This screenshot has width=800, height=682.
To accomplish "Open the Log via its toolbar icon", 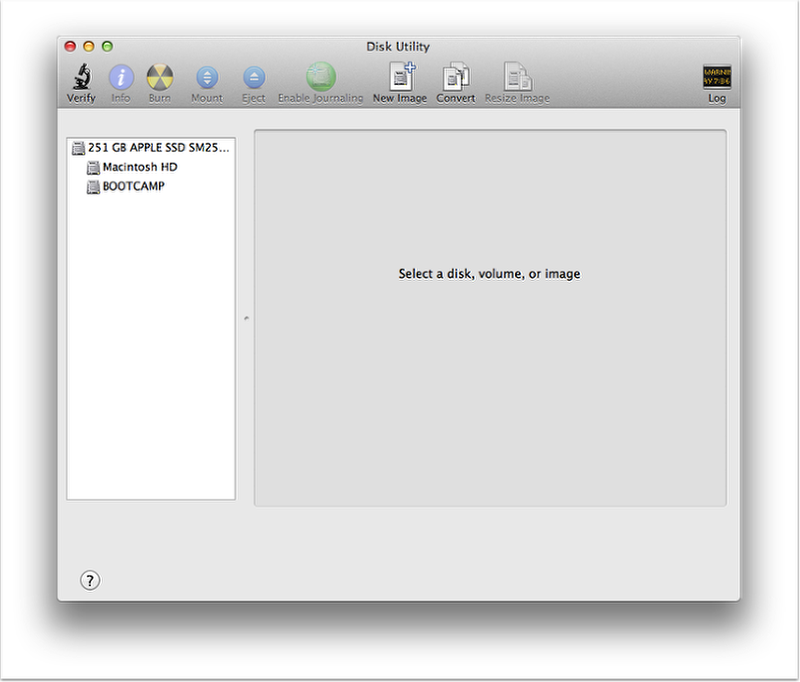I will [715, 78].
